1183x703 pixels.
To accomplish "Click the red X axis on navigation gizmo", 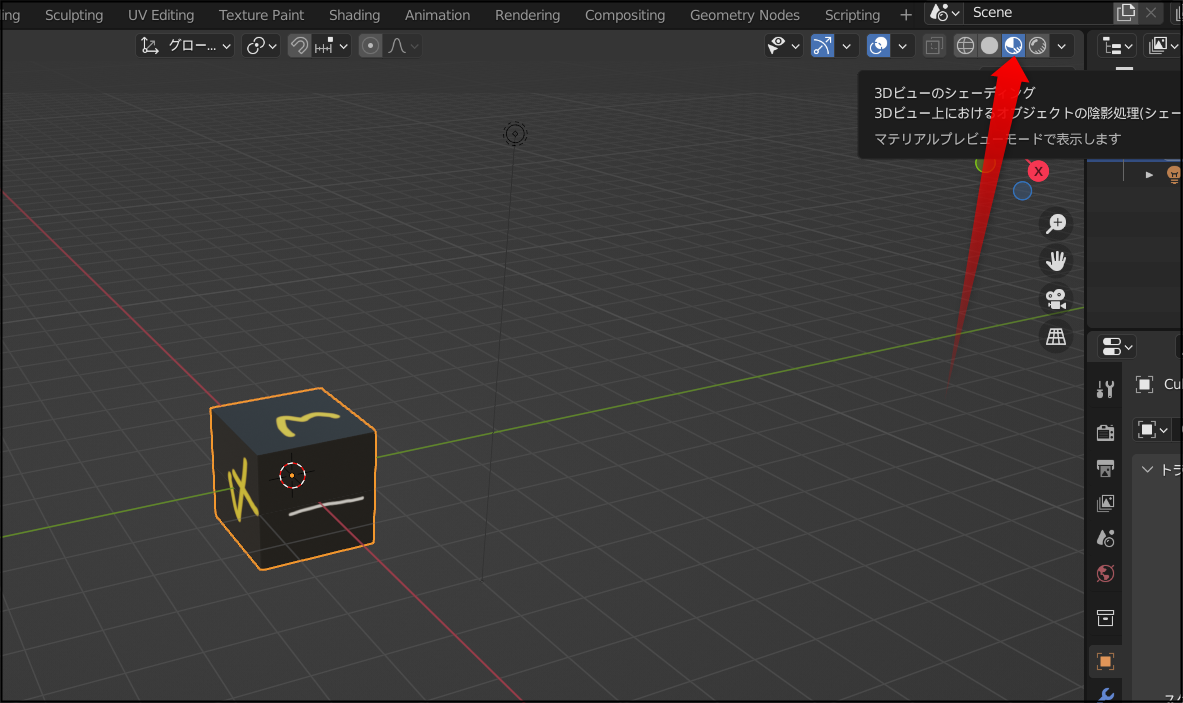I will point(1038,171).
